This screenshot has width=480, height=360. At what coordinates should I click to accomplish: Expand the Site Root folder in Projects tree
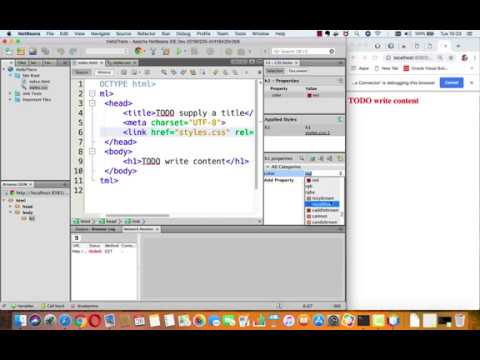click(x=11, y=76)
